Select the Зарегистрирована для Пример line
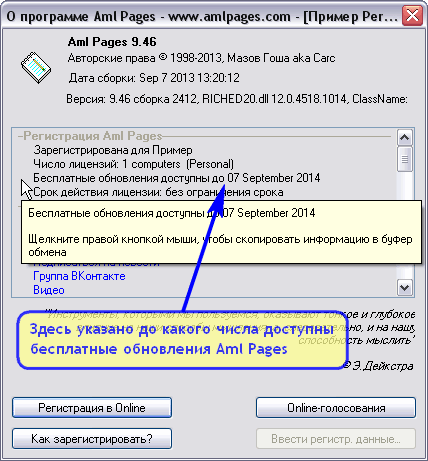The width and height of the screenshot is (428, 461). tap(113, 150)
